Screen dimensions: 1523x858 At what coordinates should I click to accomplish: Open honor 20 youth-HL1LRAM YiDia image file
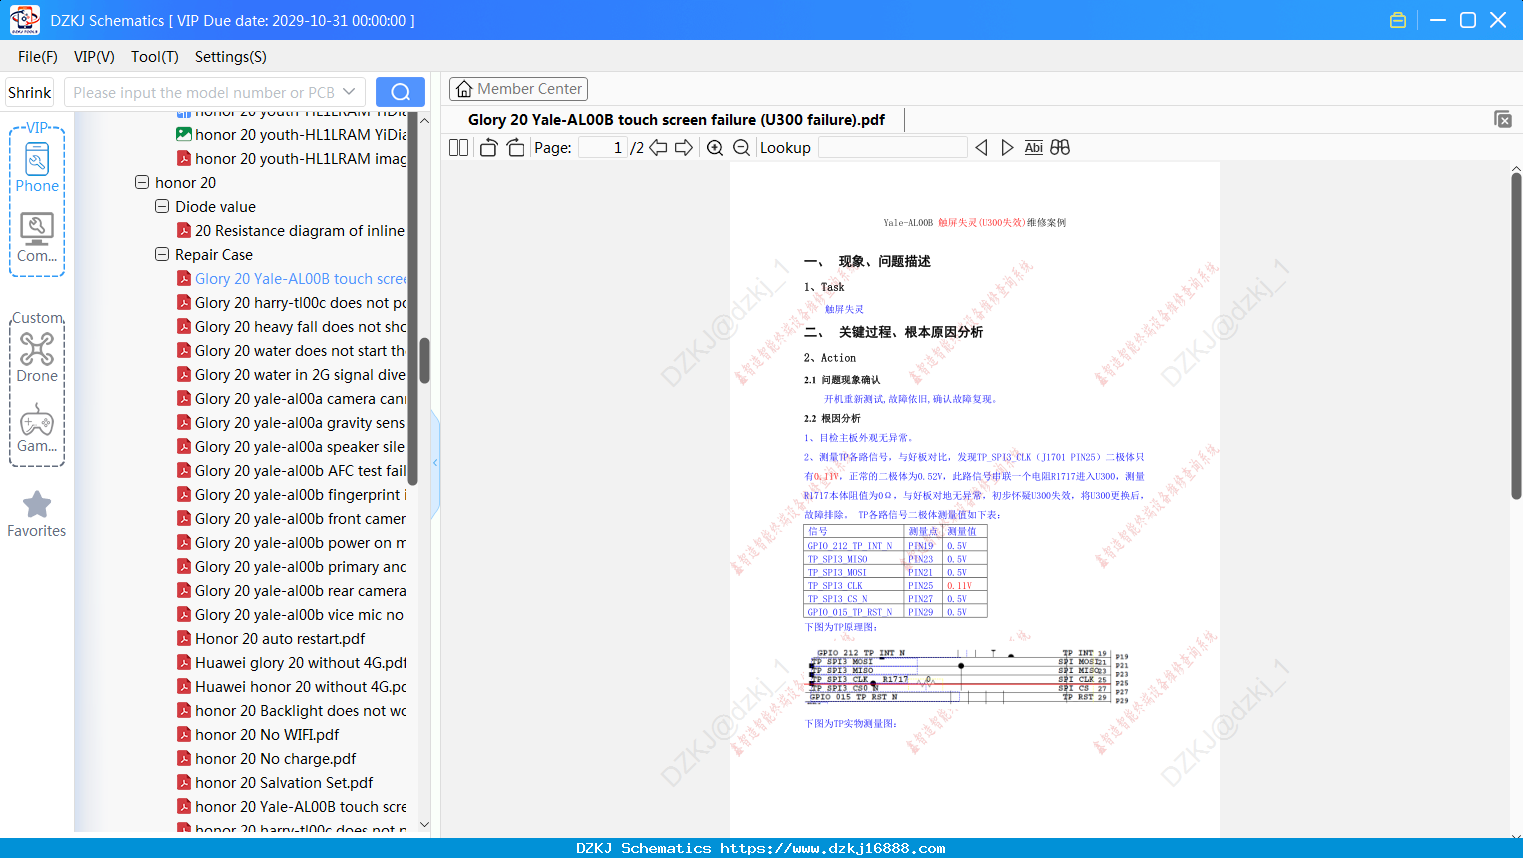tap(291, 135)
